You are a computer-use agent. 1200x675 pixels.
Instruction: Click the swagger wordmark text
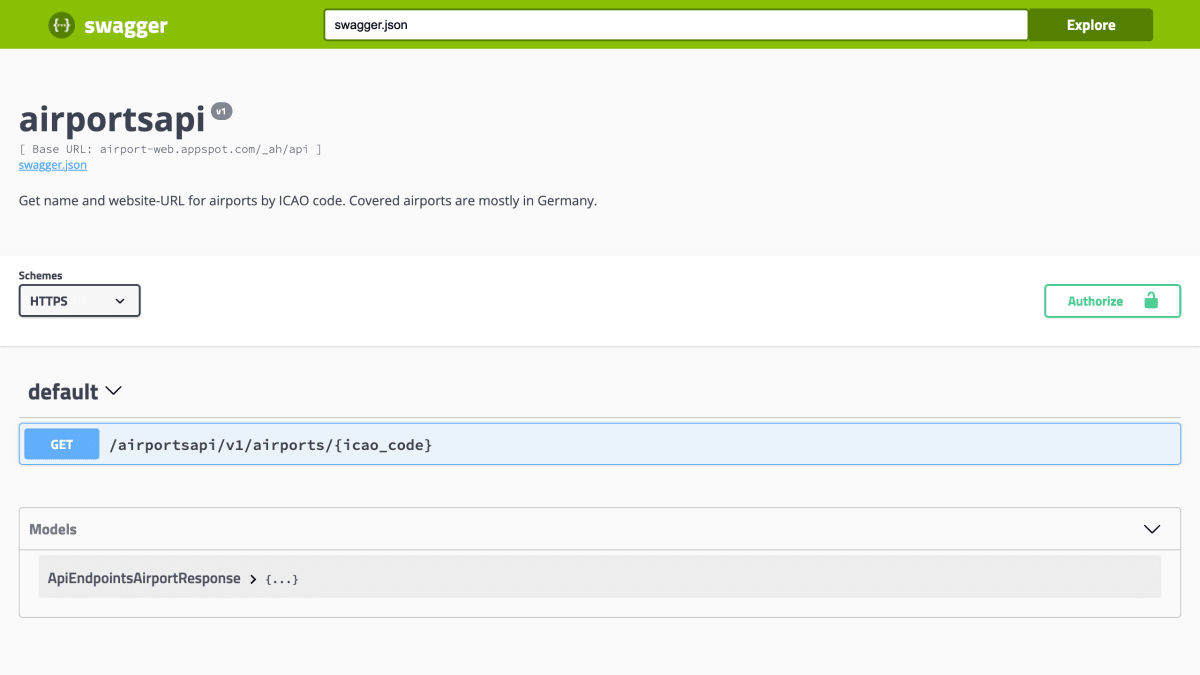click(126, 26)
